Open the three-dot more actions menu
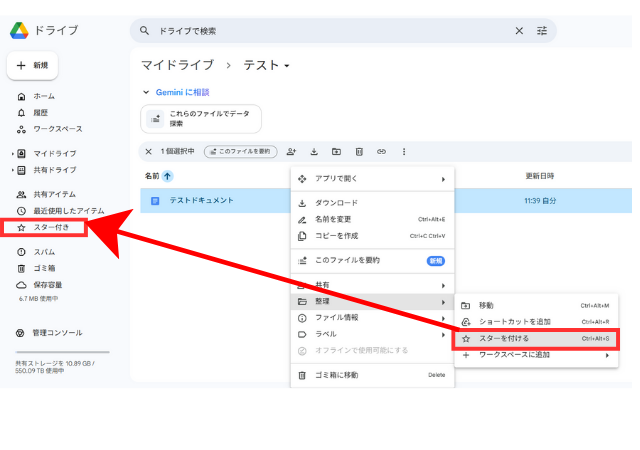Image resolution: width=640 pixels, height=450 pixels. pos(404,152)
